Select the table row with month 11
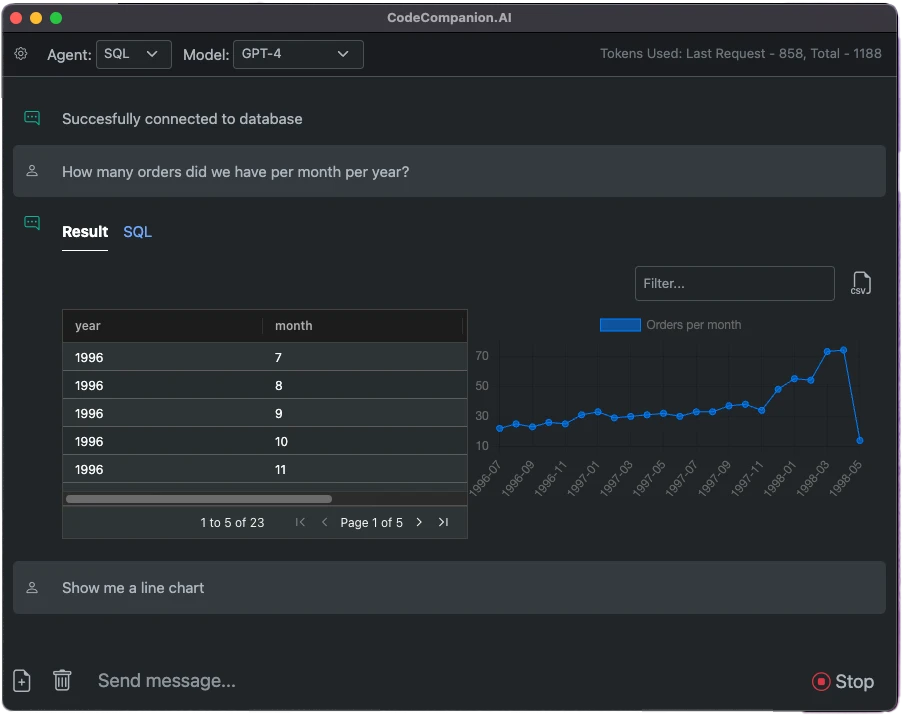 265,469
